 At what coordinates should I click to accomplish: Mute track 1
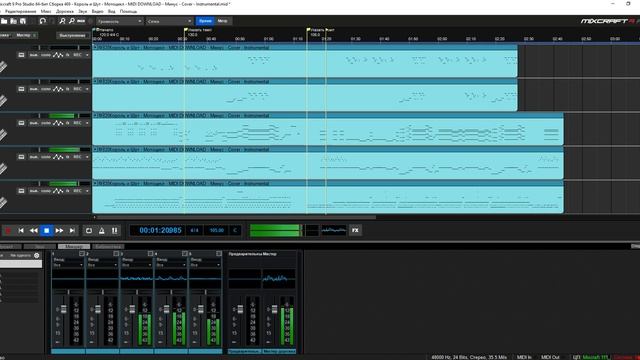(x=33, y=55)
